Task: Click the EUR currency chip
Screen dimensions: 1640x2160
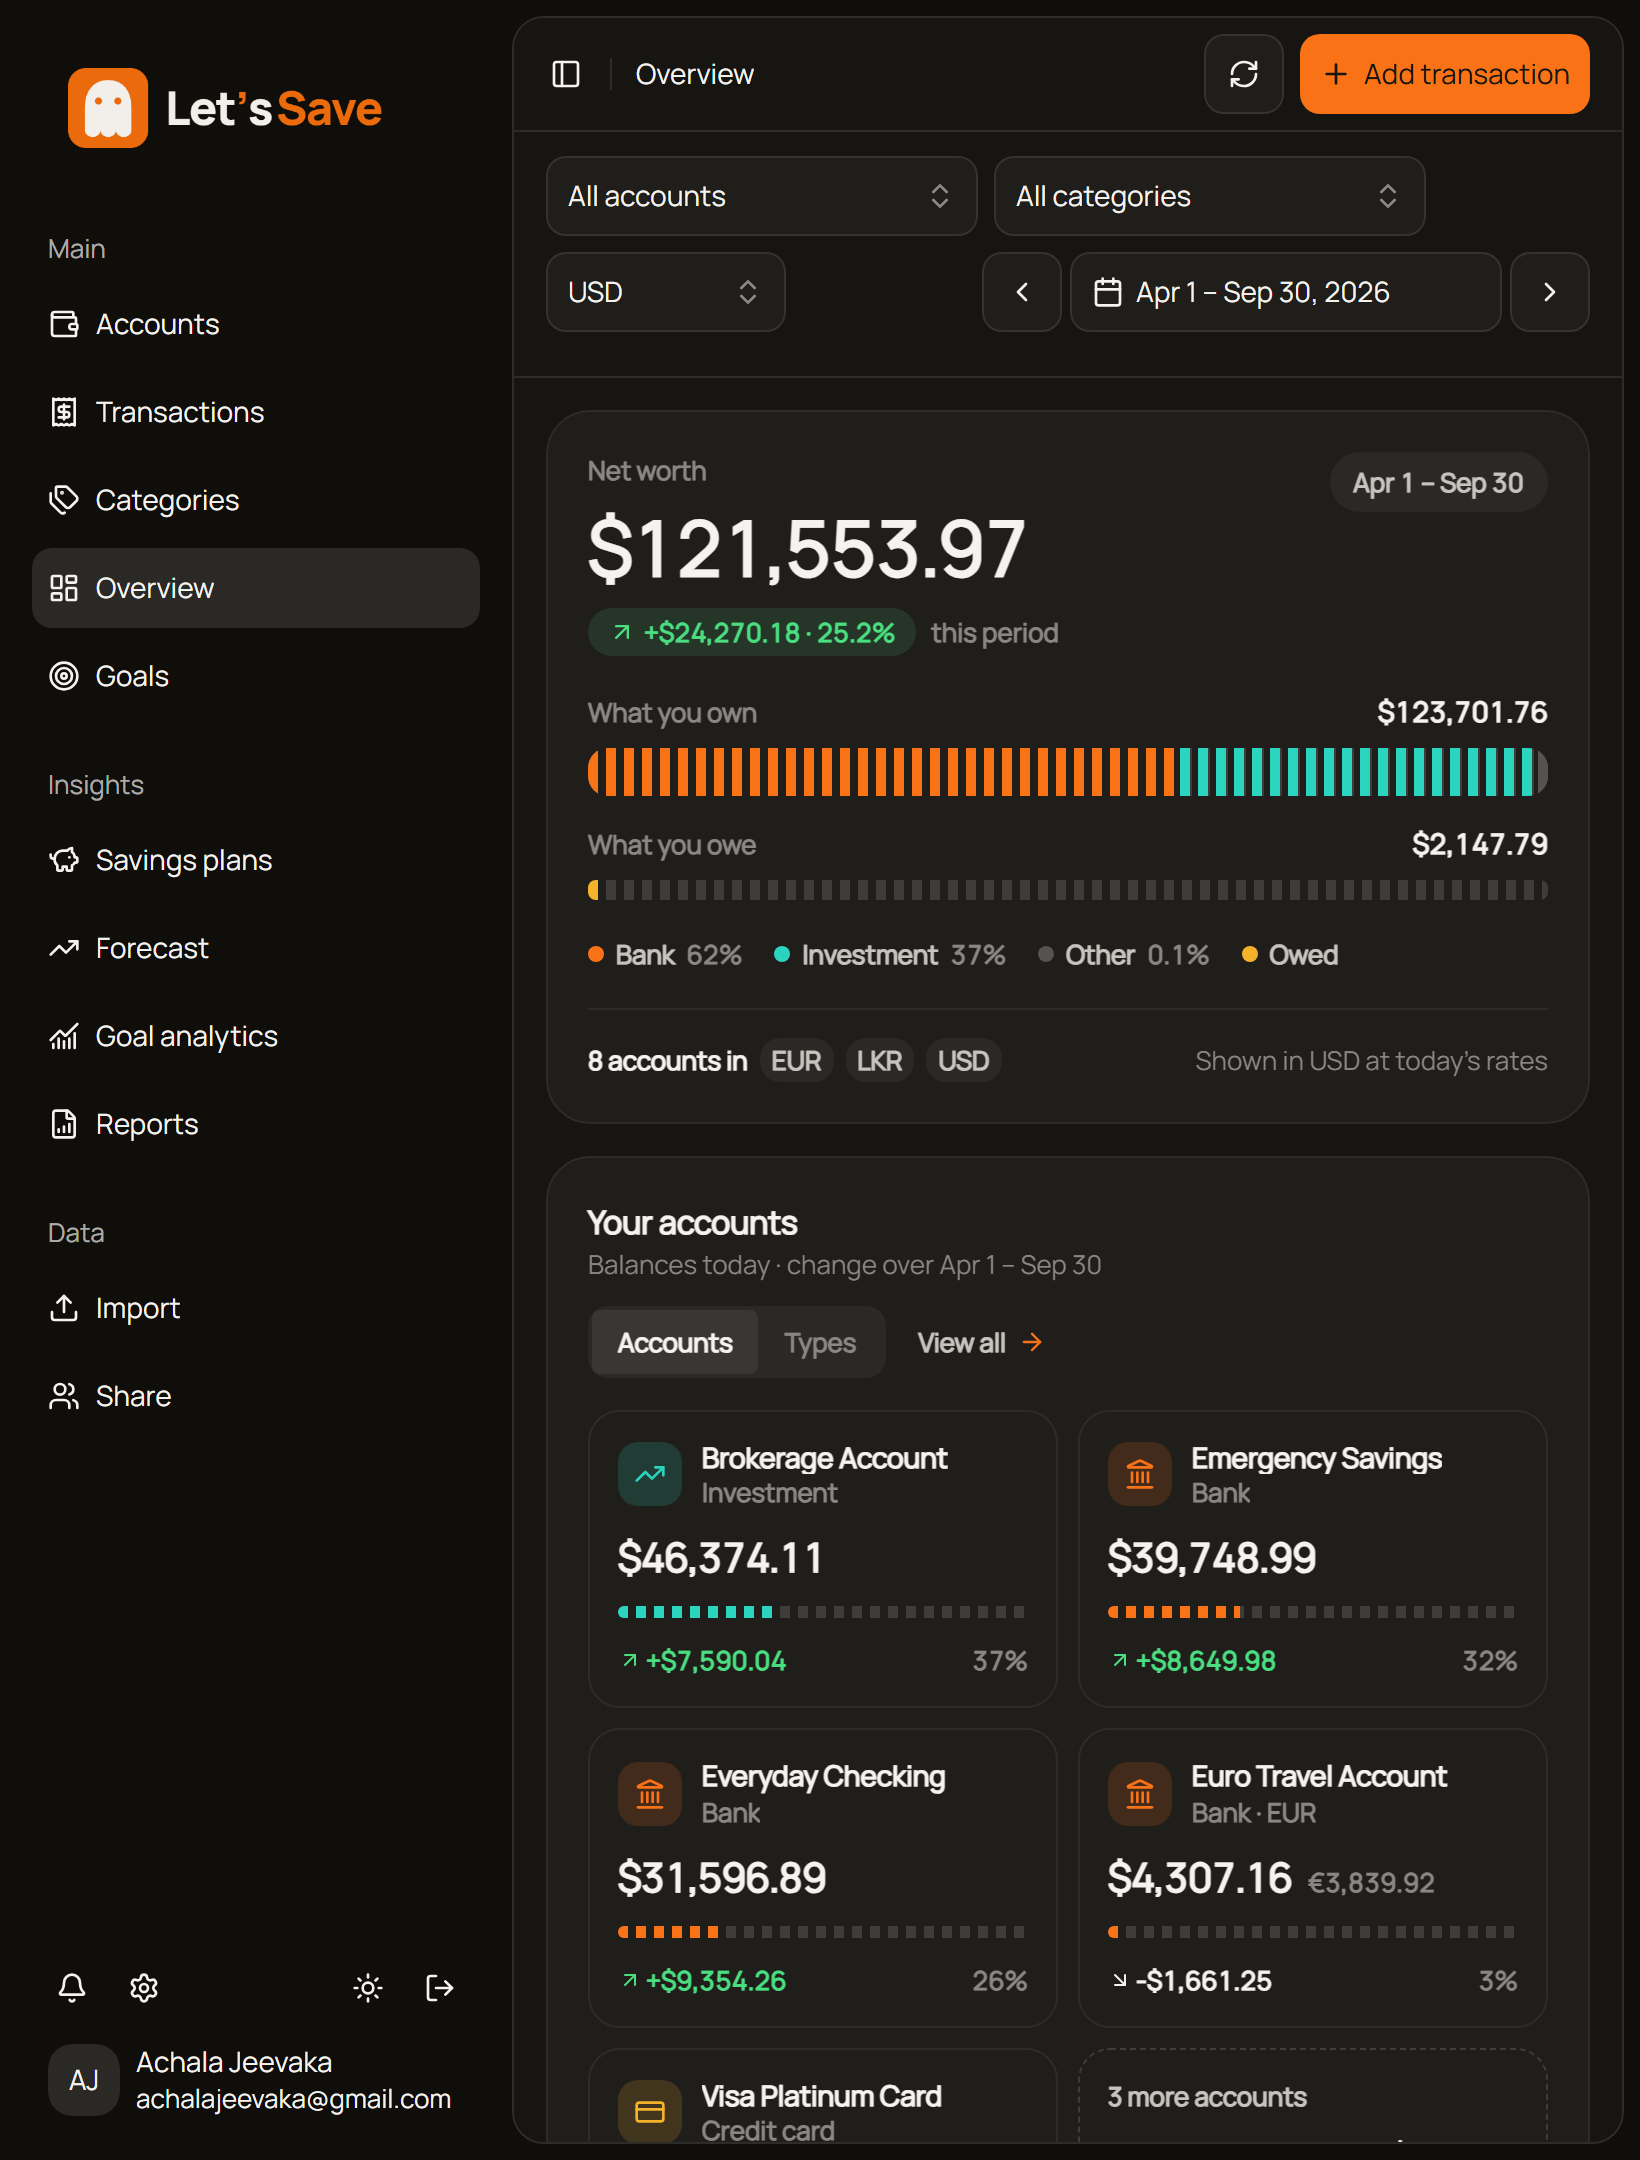Action: [796, 1061]
